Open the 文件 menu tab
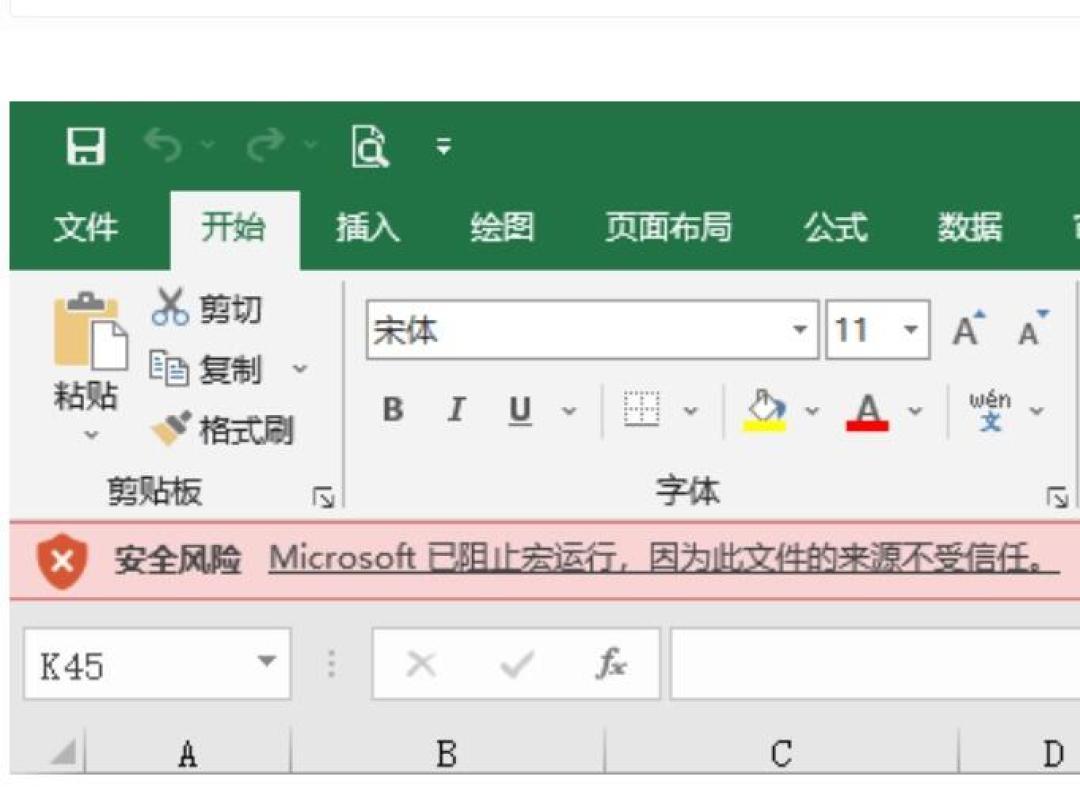The width and height of the screenshot is (1080, 811). pos(86,227)
